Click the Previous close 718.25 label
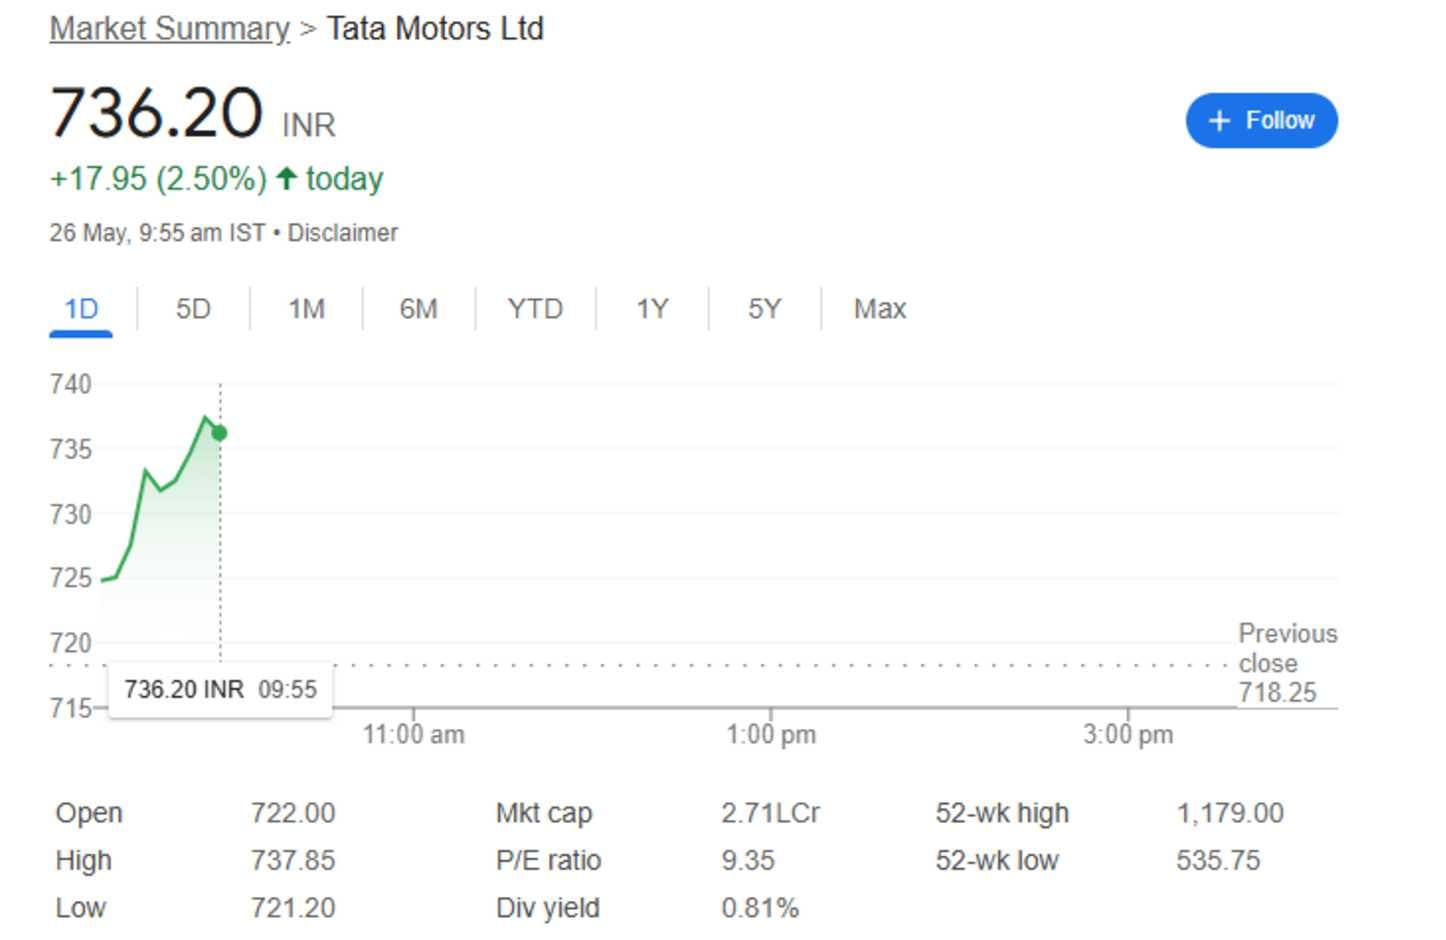The image size is (1446, 940). 1288,663
